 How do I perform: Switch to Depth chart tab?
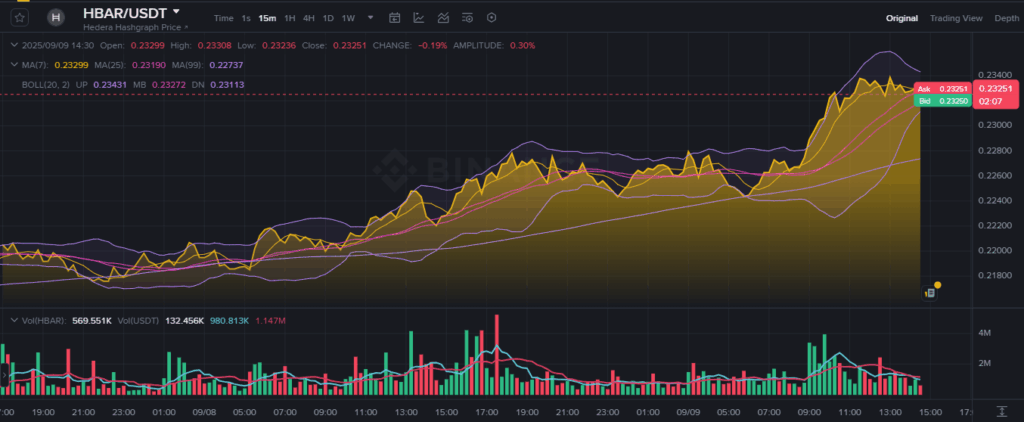pos(1006,18)
